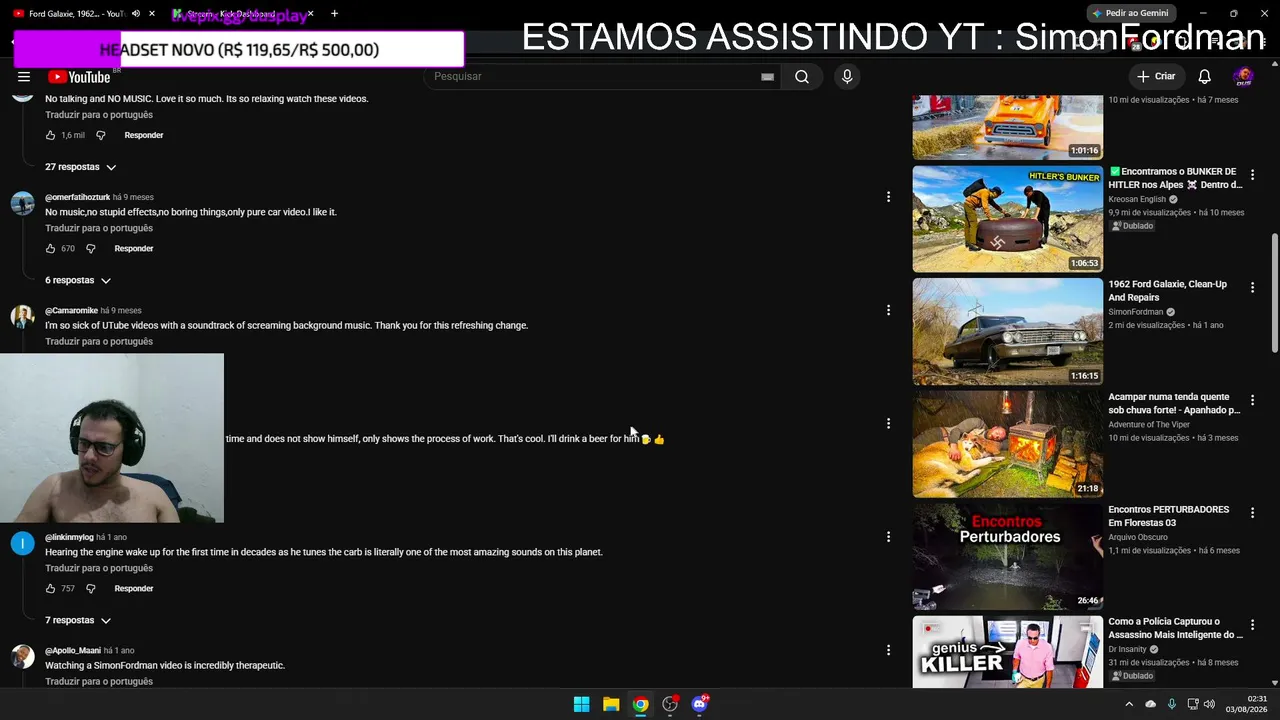Screen dimensions: 1280x720
Task: Open the @Camaromike commenter avatar
Action: click(x=22, y=317)
